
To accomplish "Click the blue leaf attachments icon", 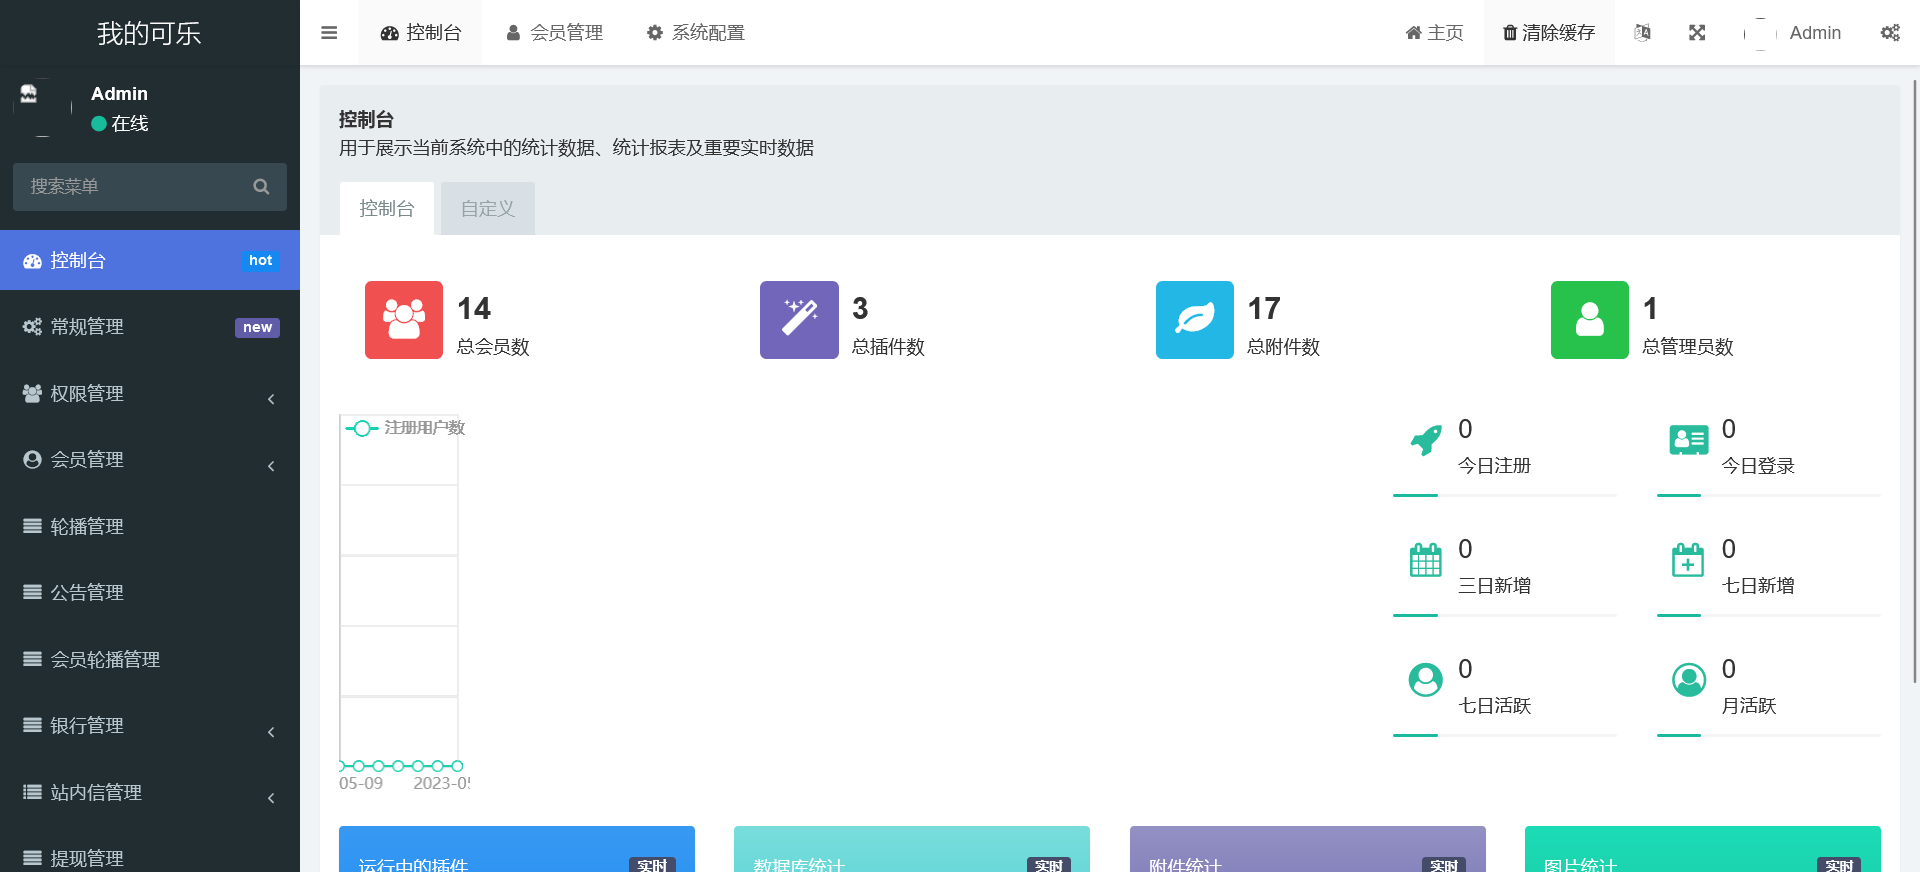I will 1194,320.
